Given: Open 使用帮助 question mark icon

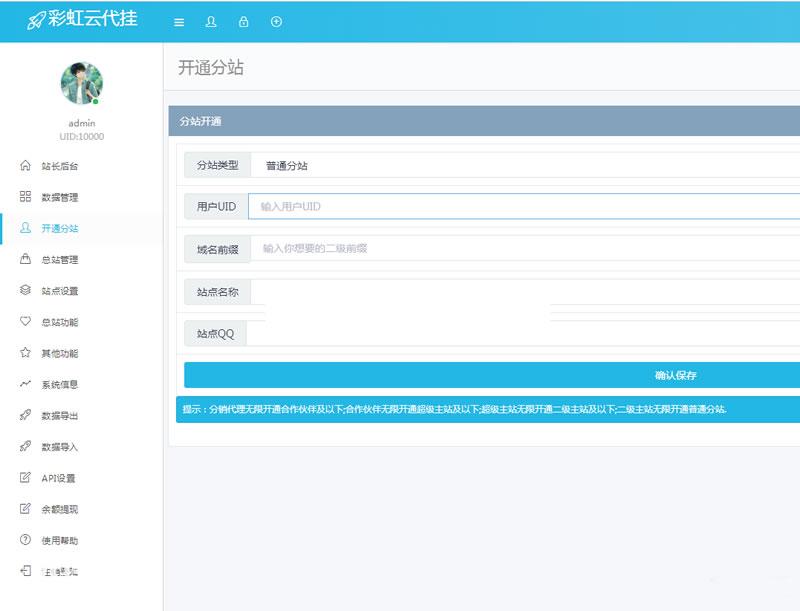Looking at the screenshot, I should (x=25, y=540).
